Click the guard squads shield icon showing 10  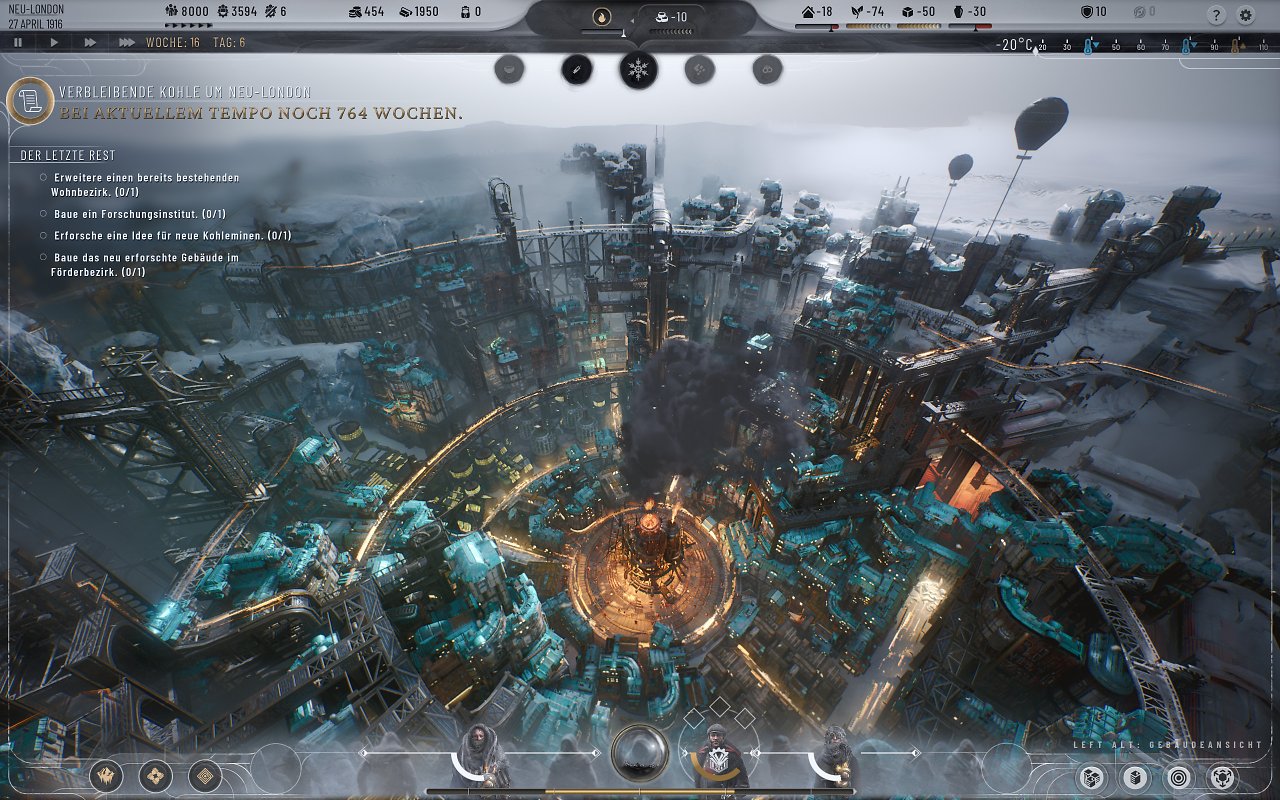(x=1087, y=12)
